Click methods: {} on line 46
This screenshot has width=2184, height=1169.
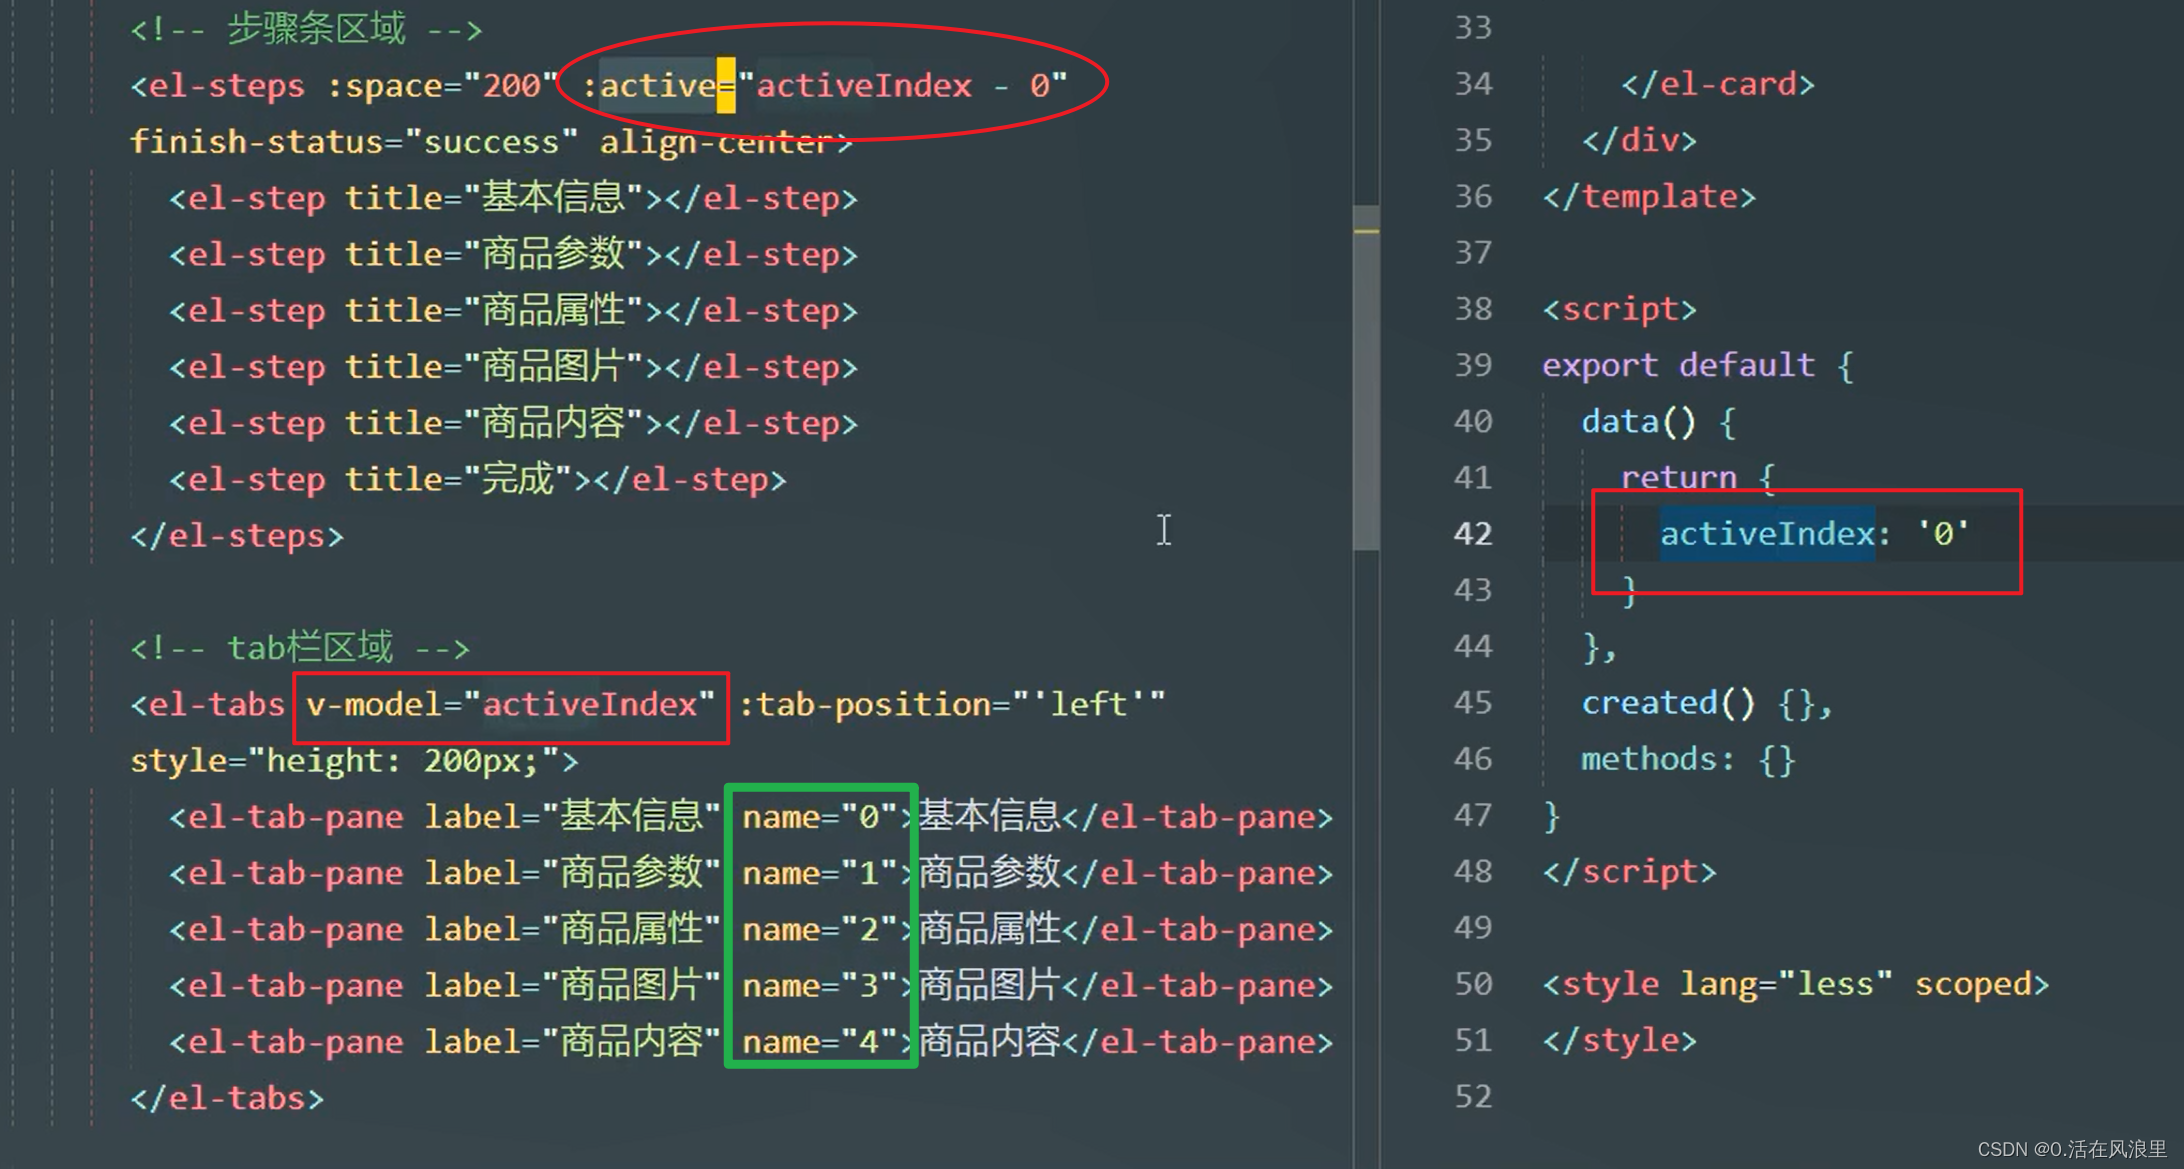1688,759
